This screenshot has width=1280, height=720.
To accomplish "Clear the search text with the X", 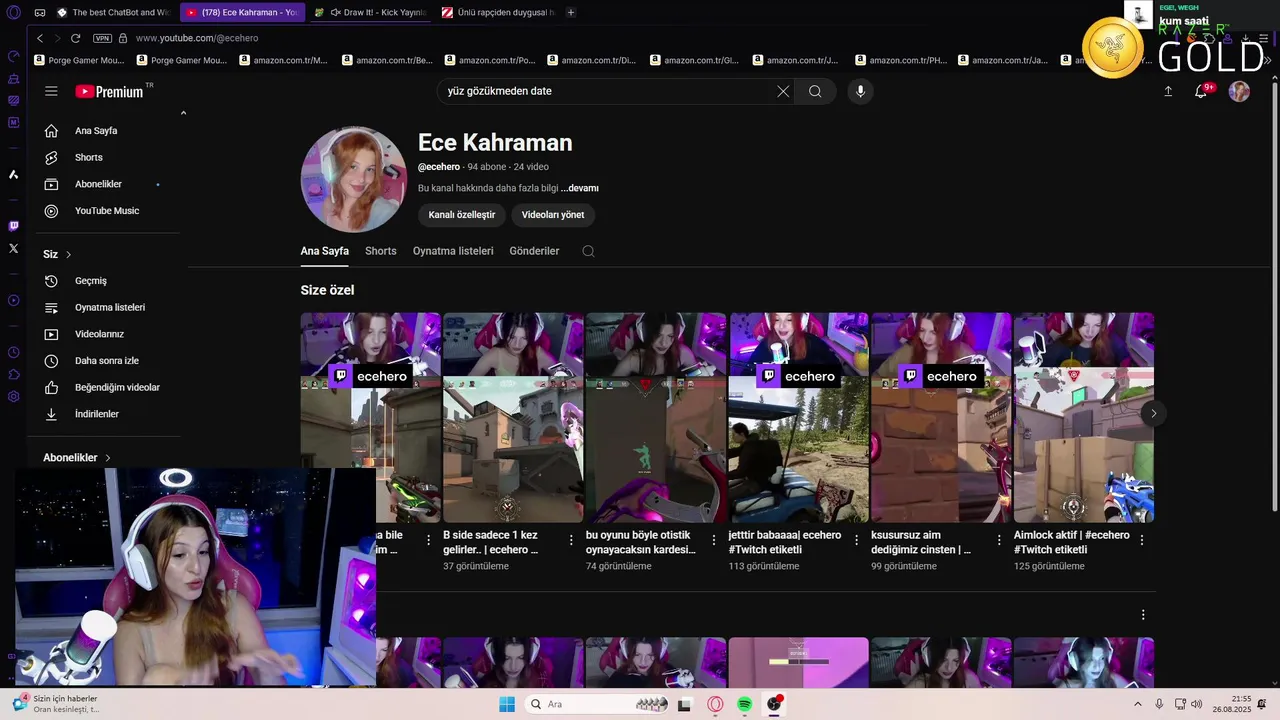I will click(783, 91).
